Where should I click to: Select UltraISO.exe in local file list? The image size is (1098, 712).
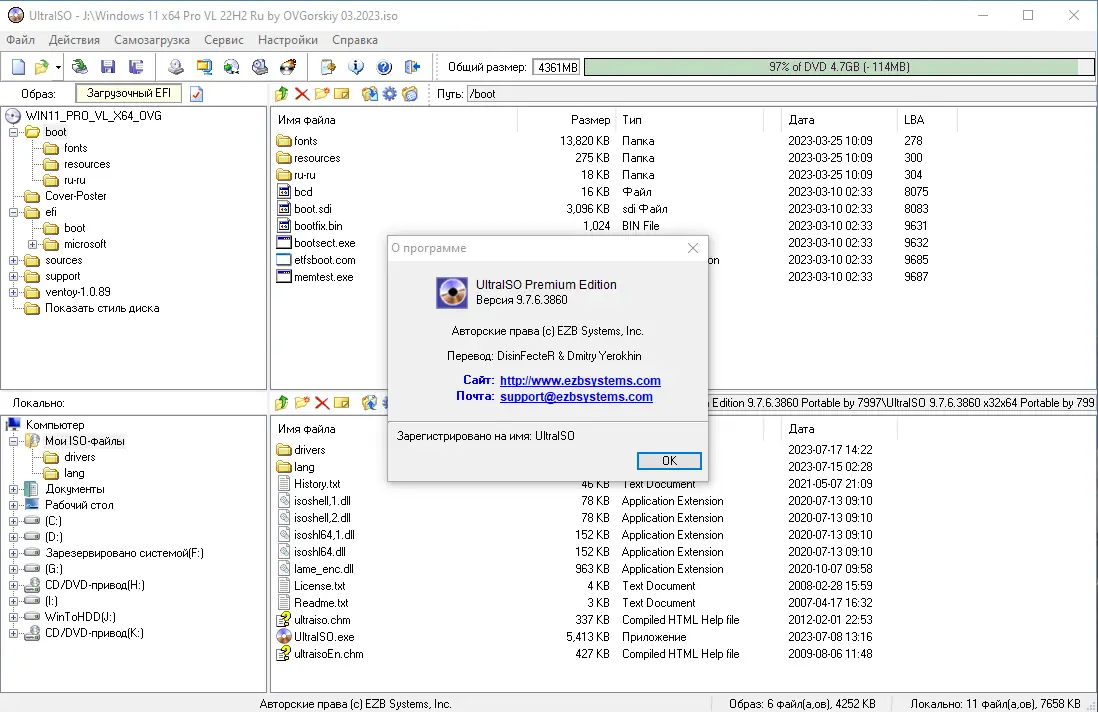tap(324, 637)
